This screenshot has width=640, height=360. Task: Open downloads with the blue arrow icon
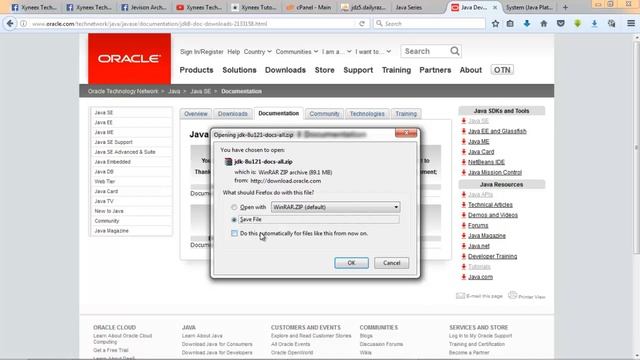coord(527,24)
